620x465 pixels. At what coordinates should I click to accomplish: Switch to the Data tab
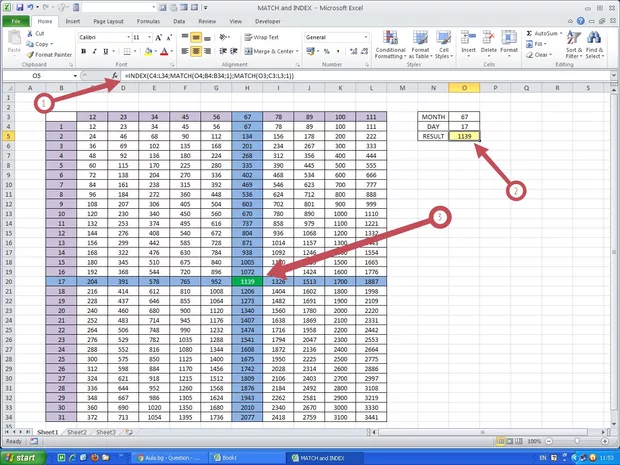(179, 21)
